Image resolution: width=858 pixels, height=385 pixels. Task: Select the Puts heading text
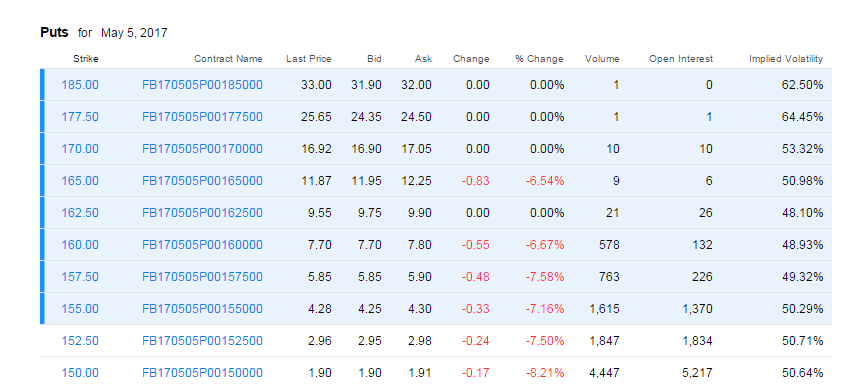(x=54, y=33)
